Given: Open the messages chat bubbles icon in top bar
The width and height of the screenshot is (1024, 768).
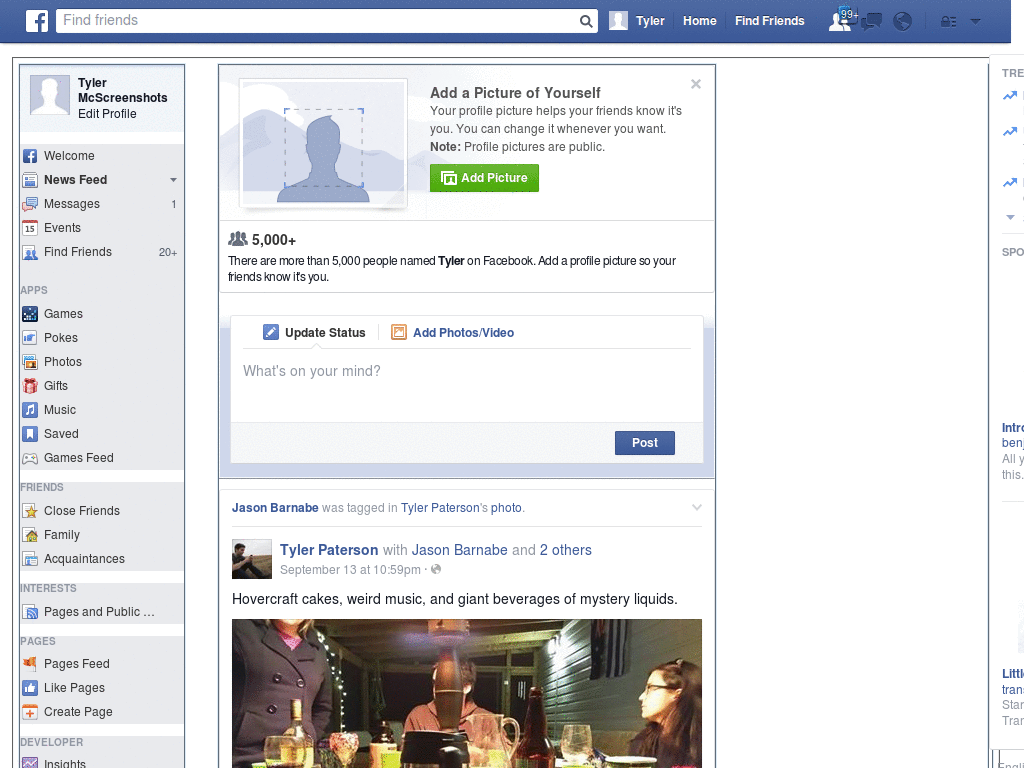Looking at the screenshot, I should (871, 21).
